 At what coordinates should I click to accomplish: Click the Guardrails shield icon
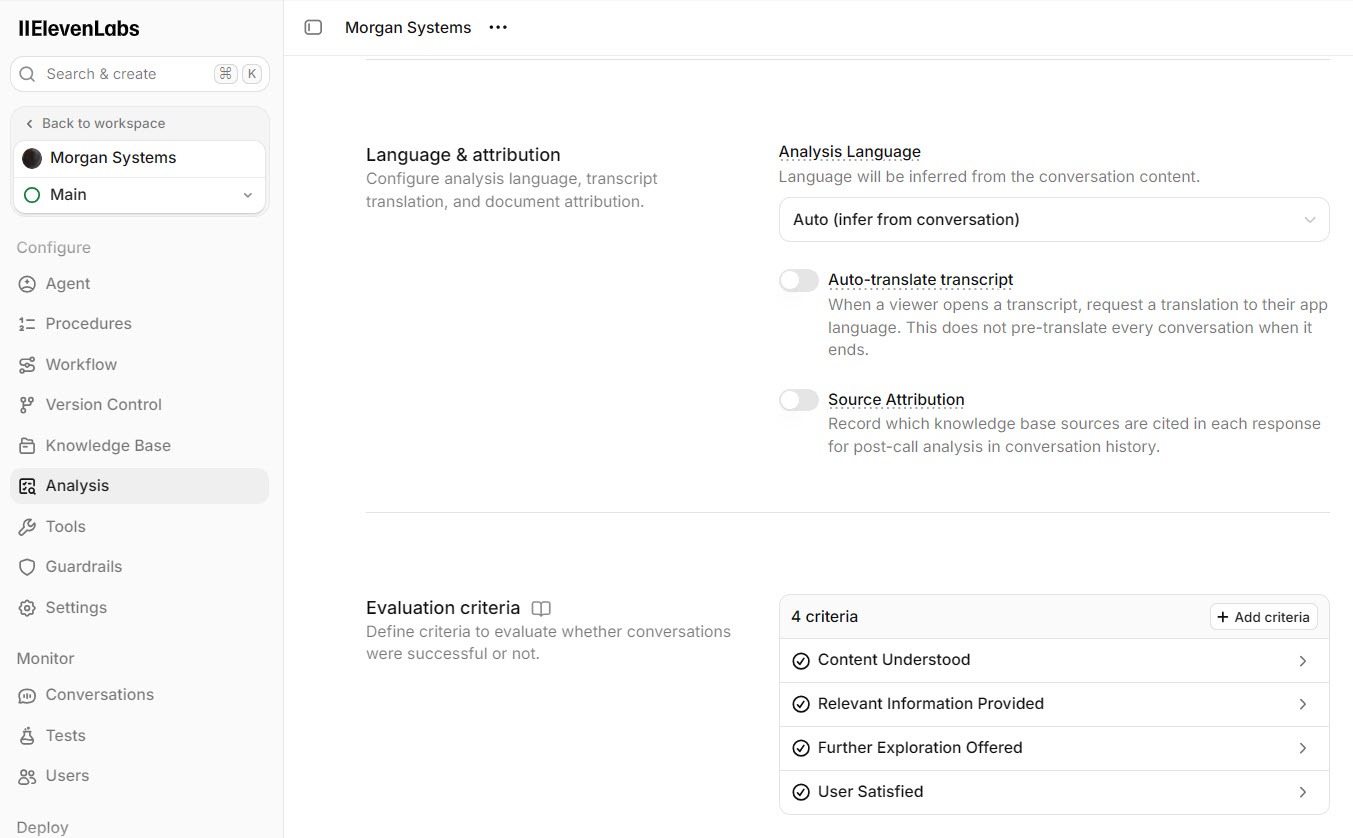pyautogui.click(x=27, y=567)
